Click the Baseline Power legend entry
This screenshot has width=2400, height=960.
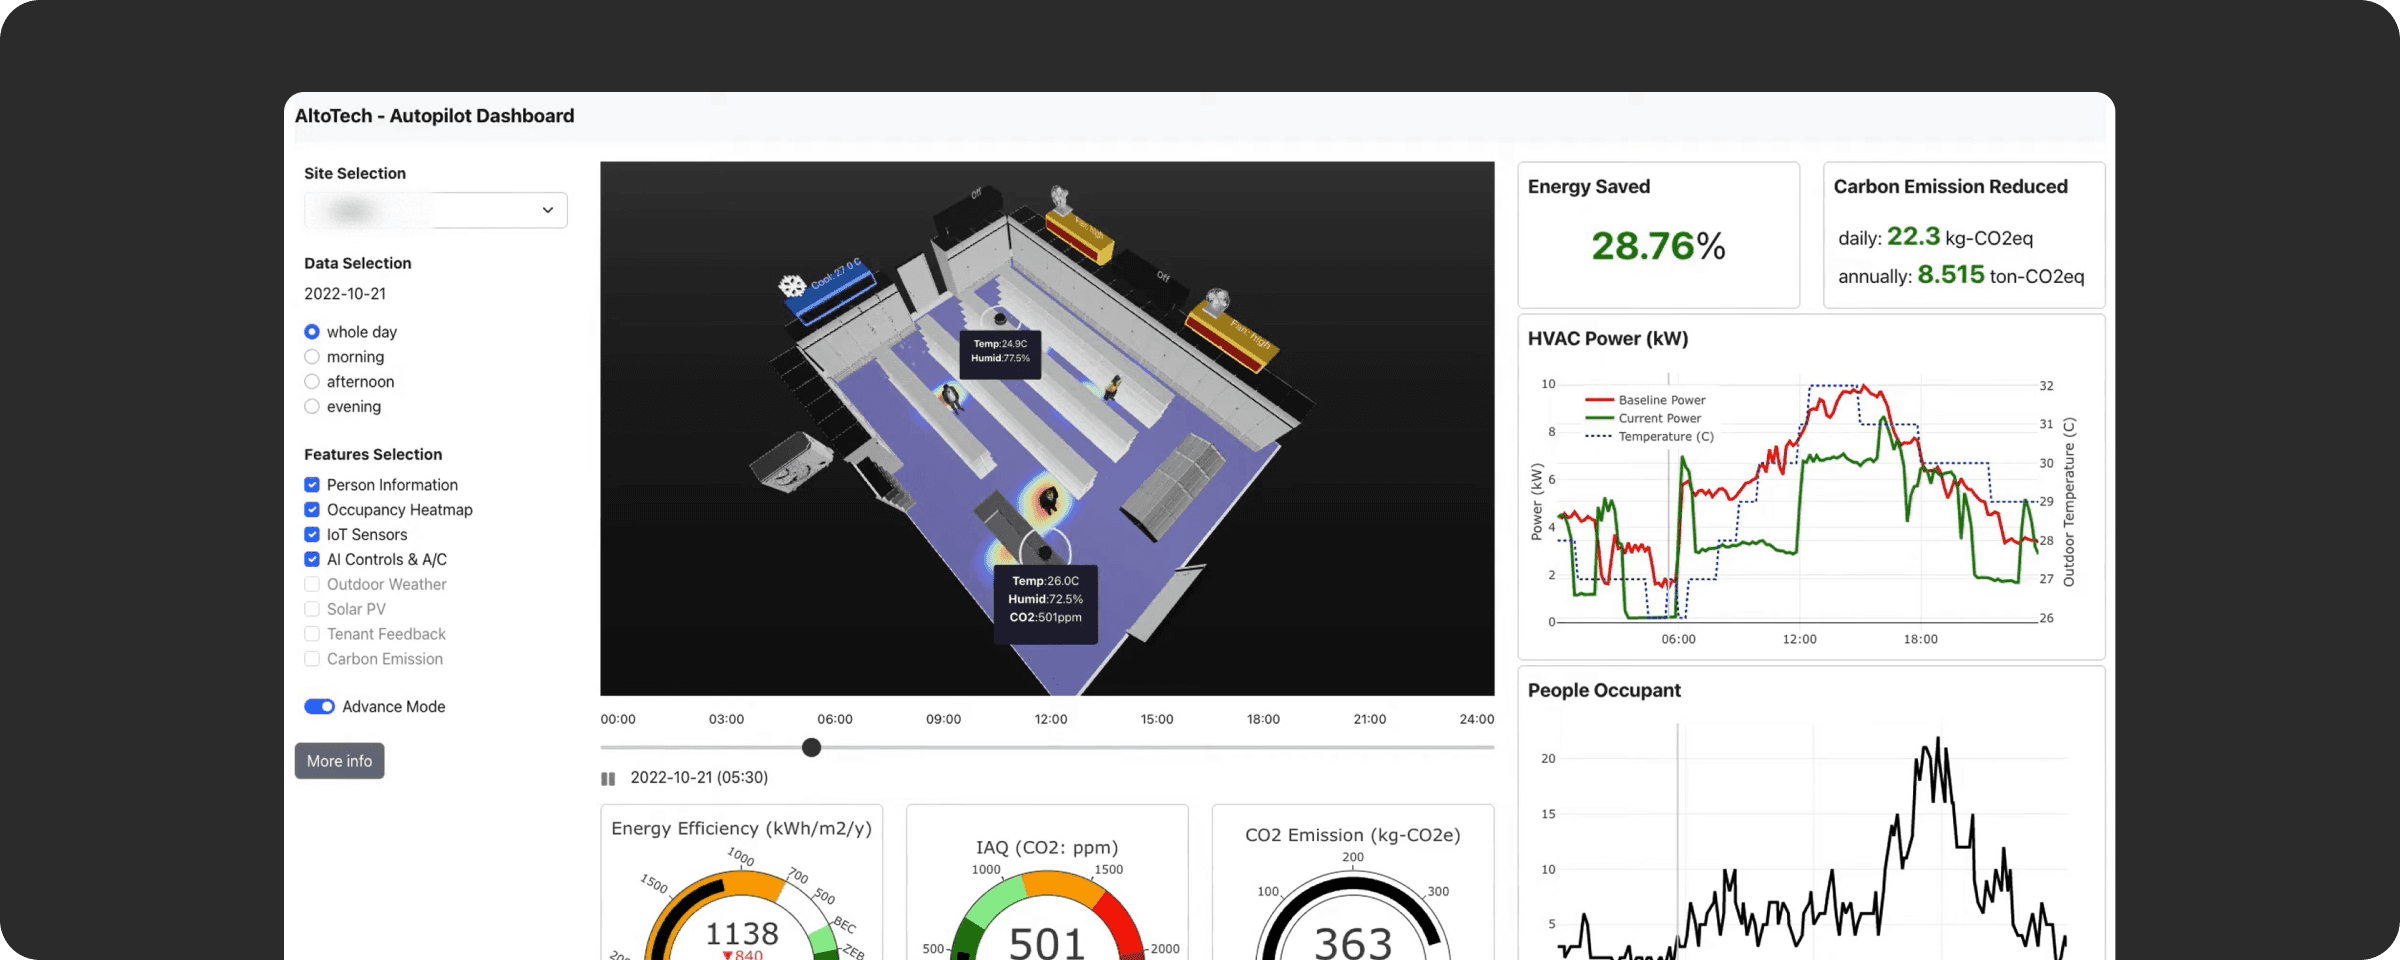[x=1645, y=400]
